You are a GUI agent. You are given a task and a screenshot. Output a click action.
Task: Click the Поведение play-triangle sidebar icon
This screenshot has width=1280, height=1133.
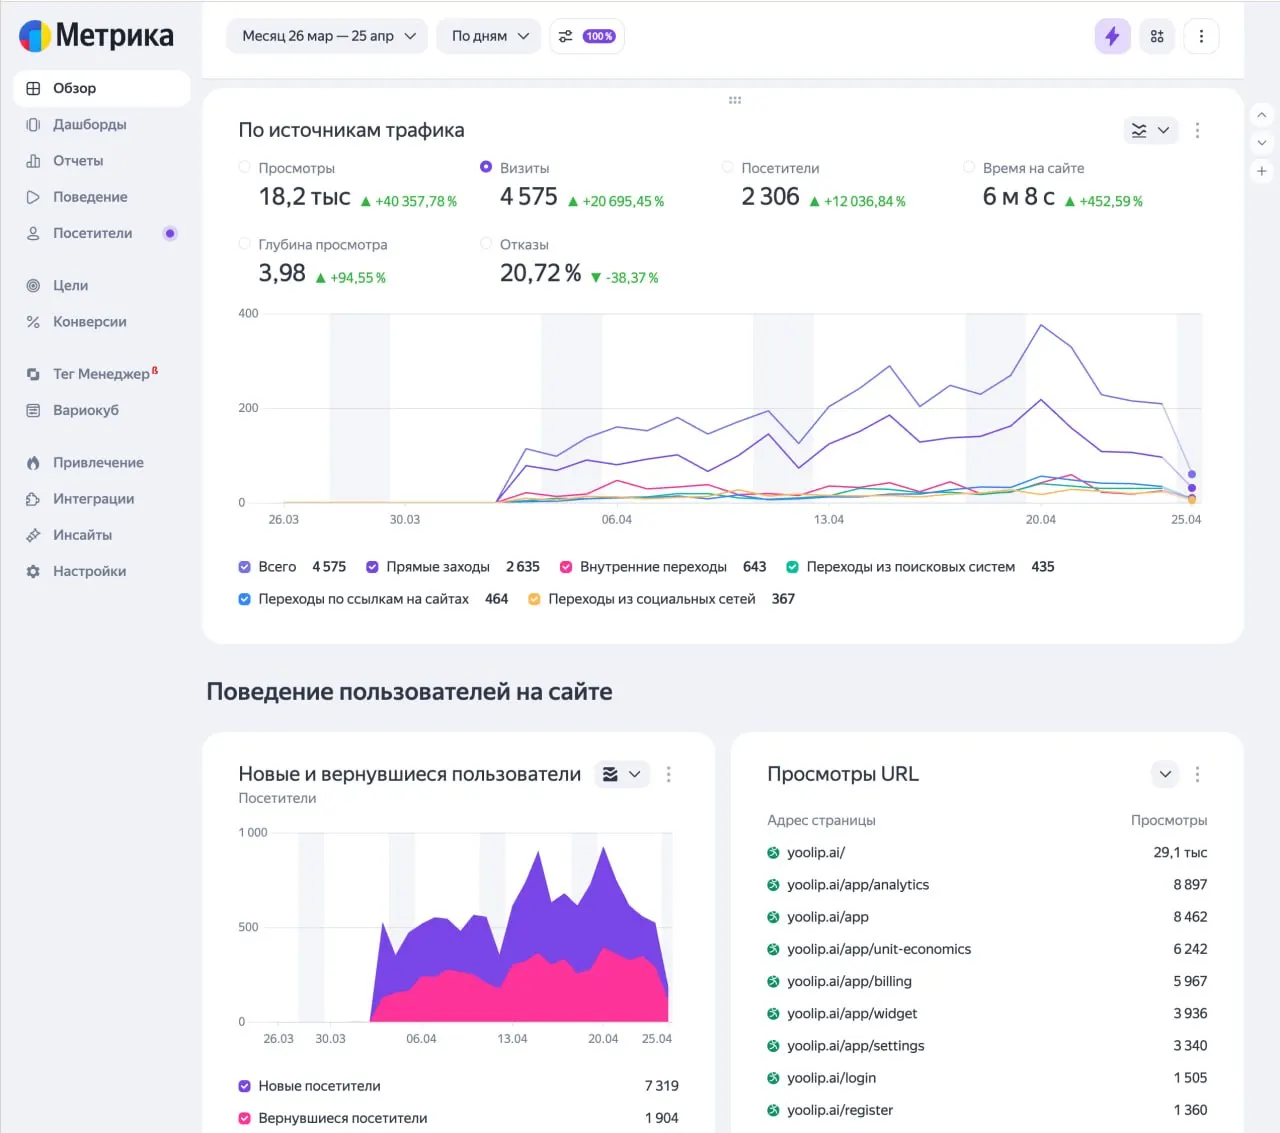[x=33, y=197]
